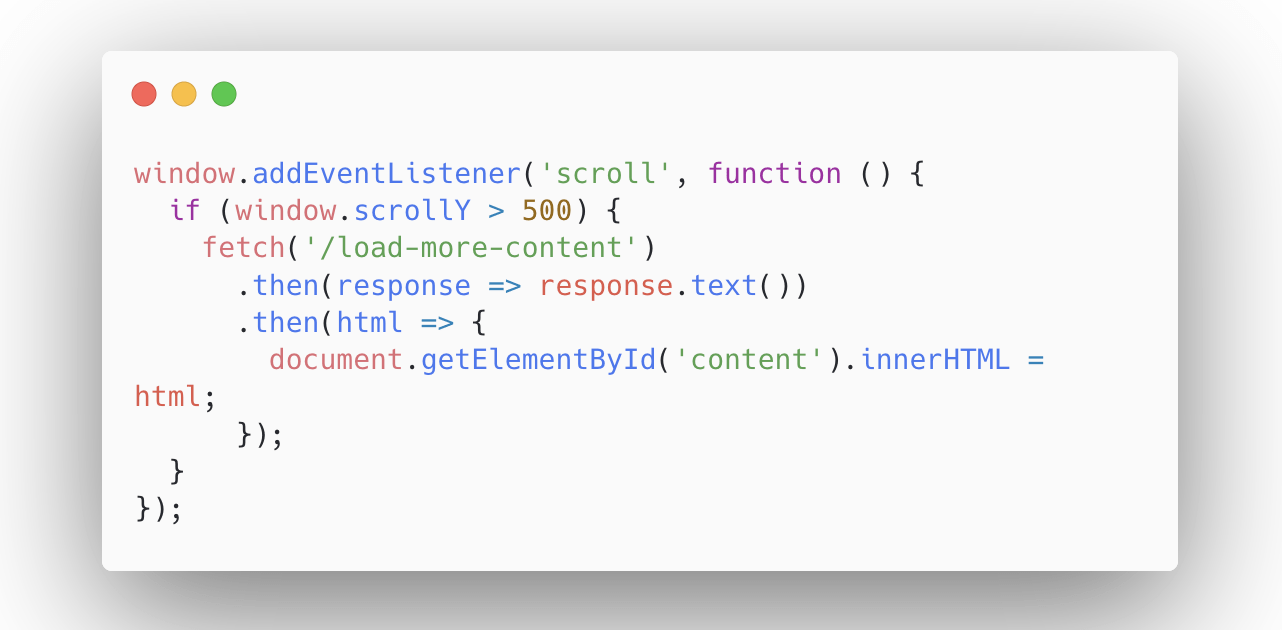This screenshot has height=630, width=1282.
Task: Click the 'getElementById' method name
Action: coord(539,360)
